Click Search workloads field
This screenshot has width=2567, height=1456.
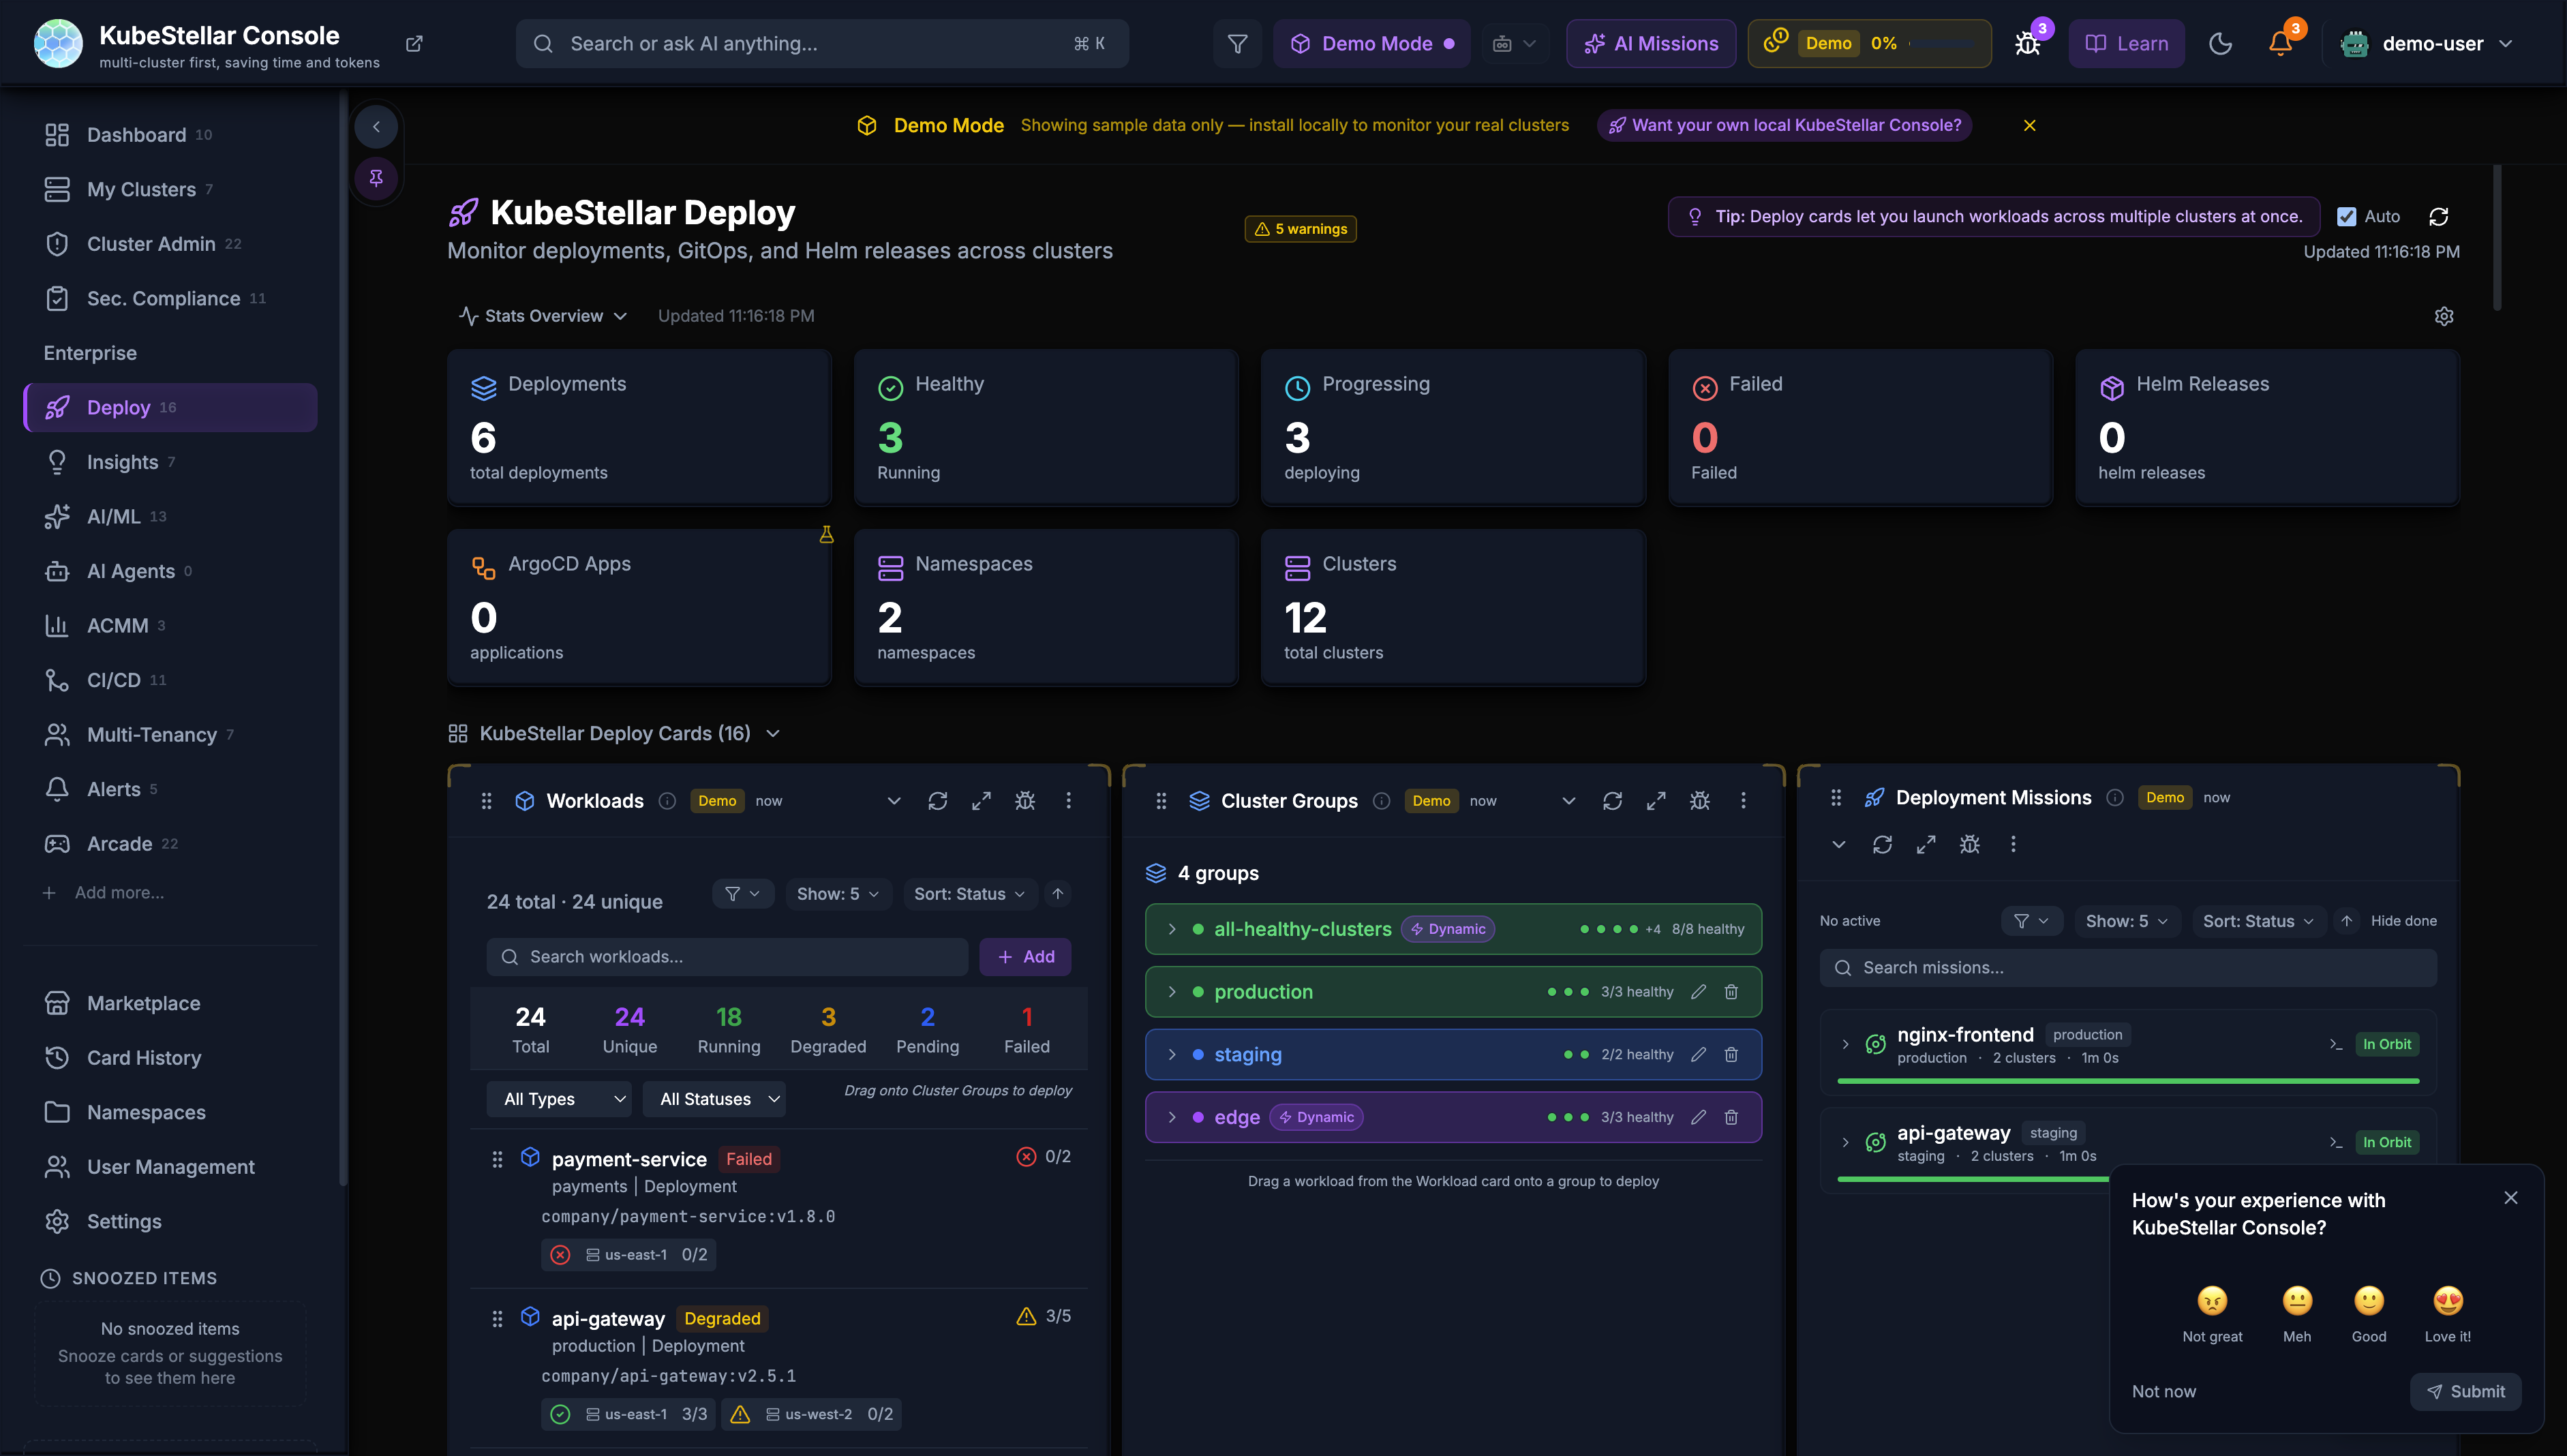tap(727, 957)
